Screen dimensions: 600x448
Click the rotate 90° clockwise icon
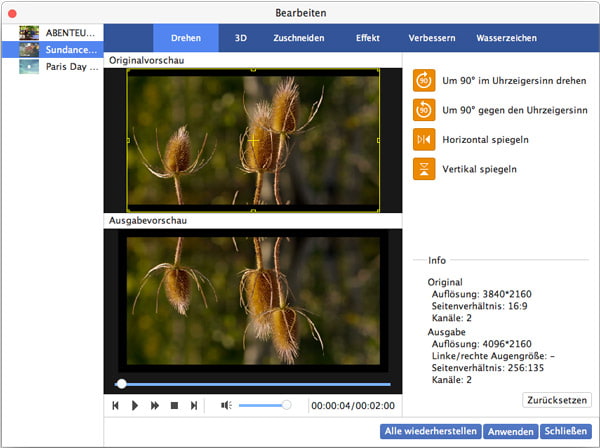click(x=424, y=80)
